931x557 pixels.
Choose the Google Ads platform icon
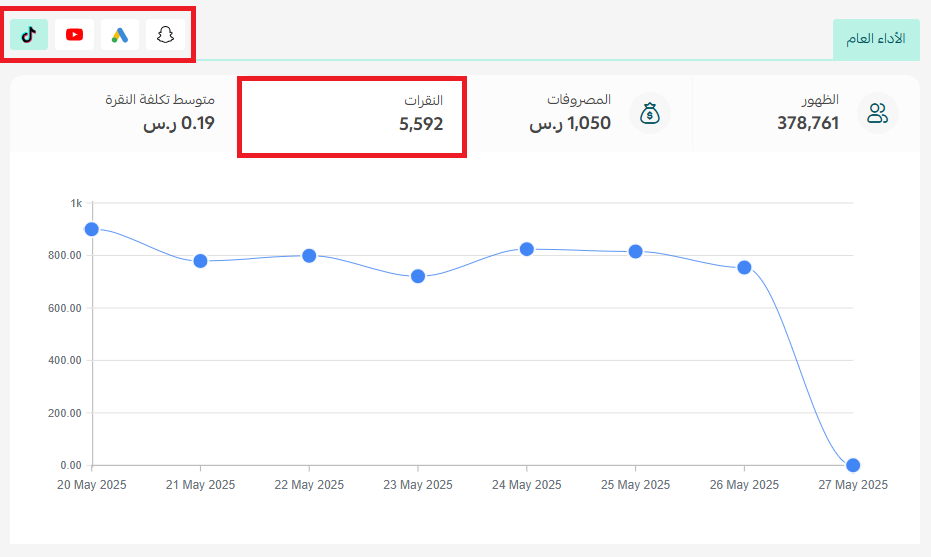point(120,34)
